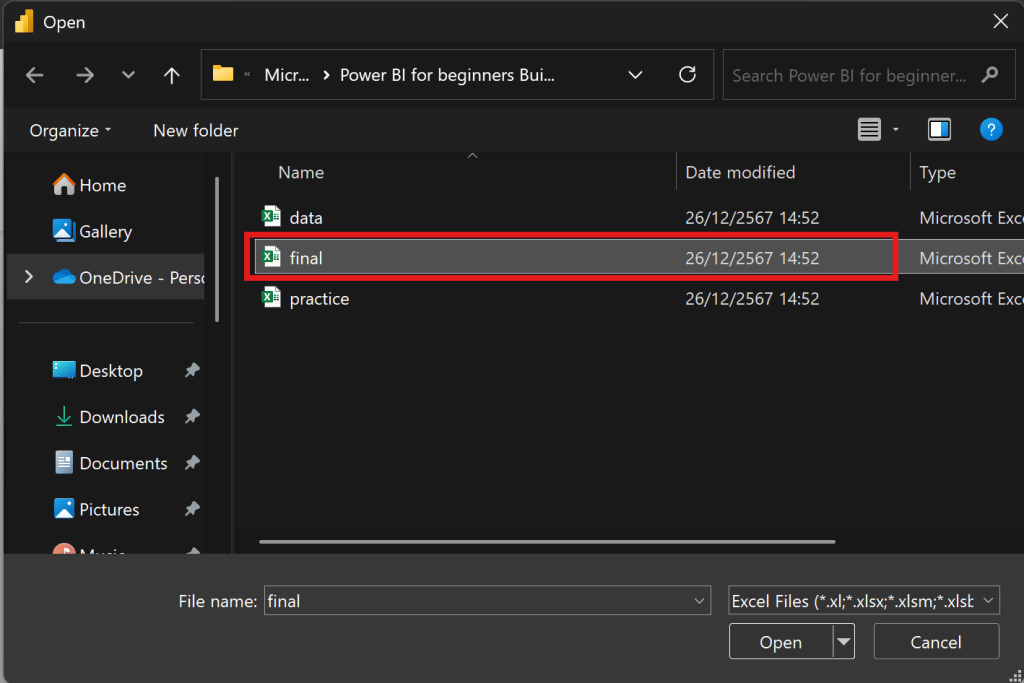1024x683 pixels.
Task: Expand the address bar path history
Action: click(635, 75)
